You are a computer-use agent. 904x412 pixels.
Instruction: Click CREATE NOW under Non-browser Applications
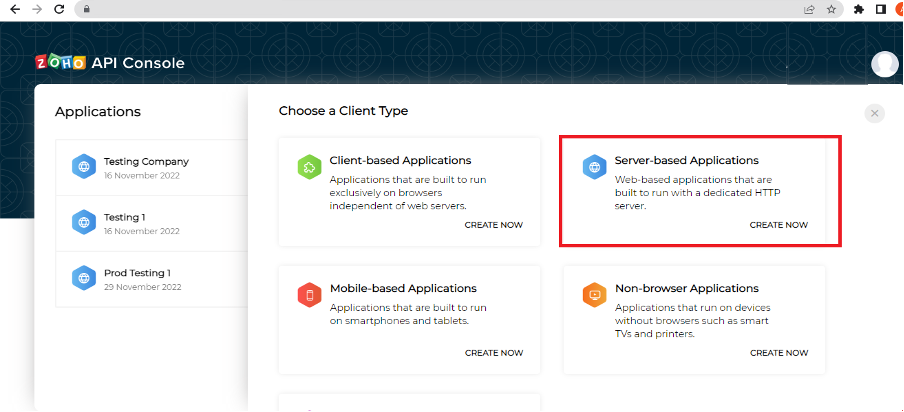[779, 353]
